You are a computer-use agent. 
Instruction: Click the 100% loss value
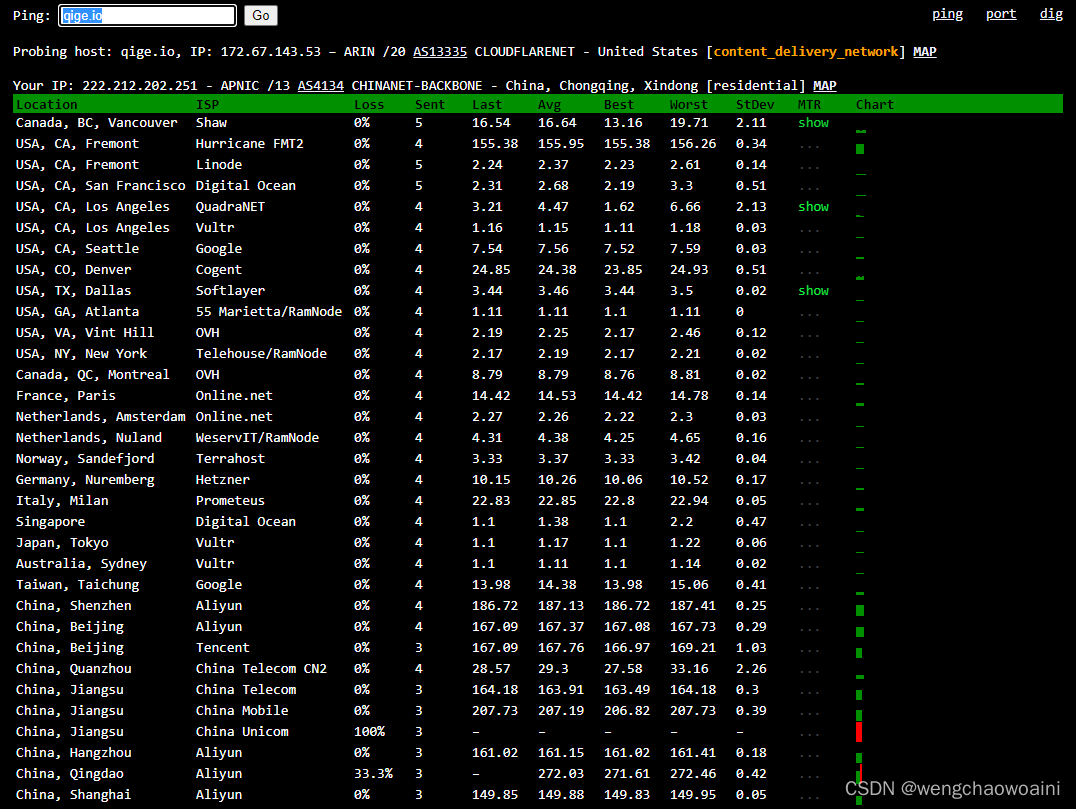click(369, 732)
